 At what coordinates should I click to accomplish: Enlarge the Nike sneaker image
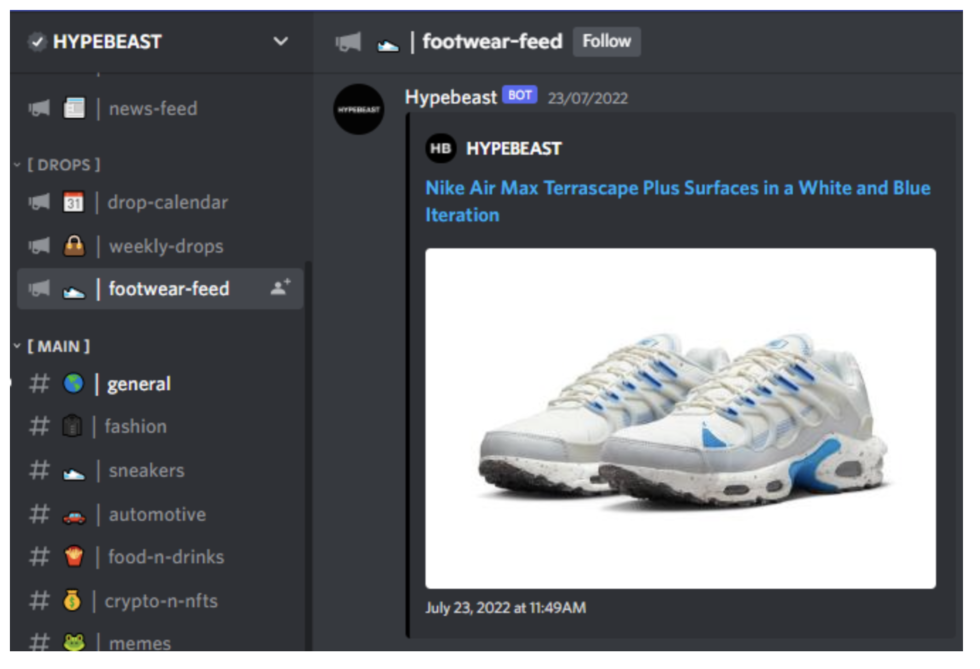tap(680, 418)
